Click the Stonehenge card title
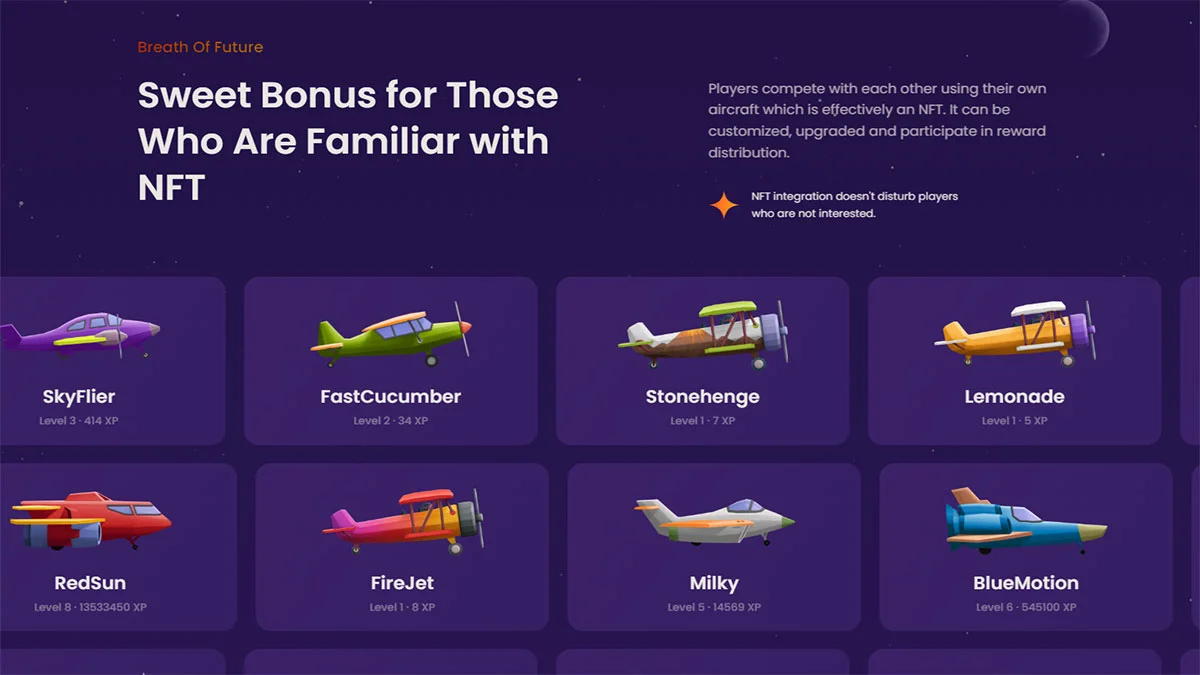The image size is (1200, 675). (703, 397)
